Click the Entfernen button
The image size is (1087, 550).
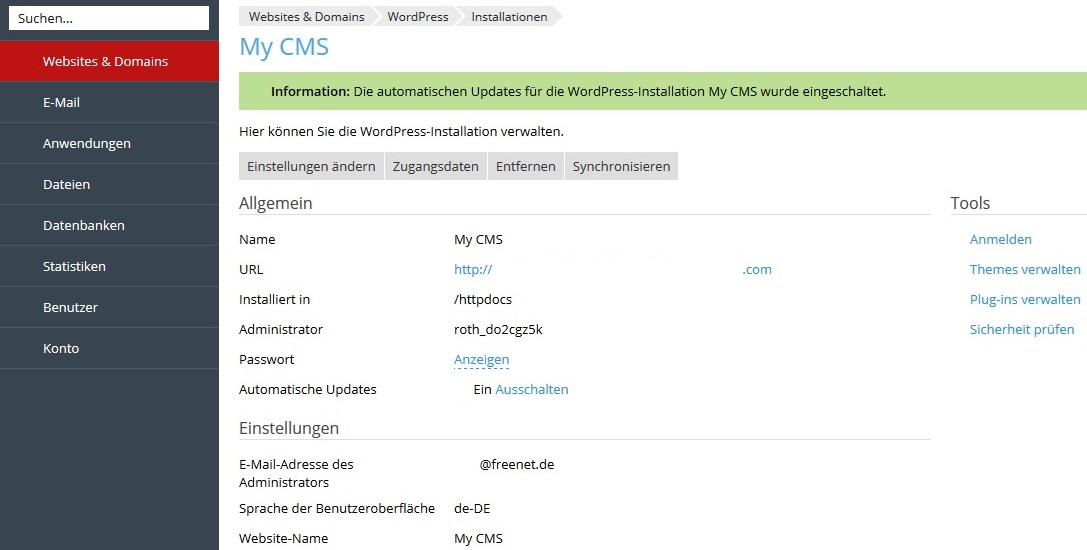pyautogui.click(x=525, y=166)
